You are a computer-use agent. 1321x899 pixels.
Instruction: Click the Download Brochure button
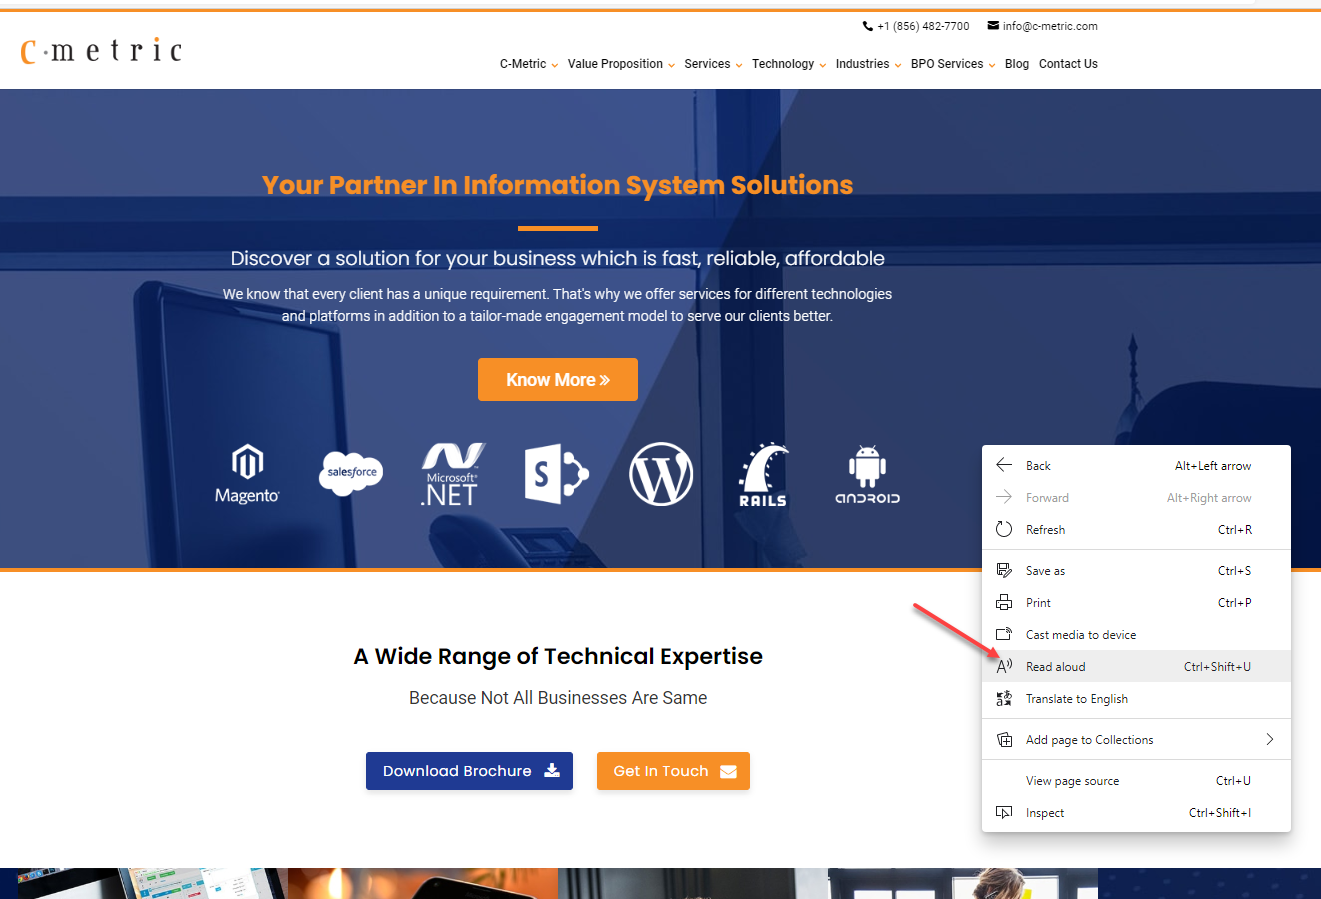point(469,771)
